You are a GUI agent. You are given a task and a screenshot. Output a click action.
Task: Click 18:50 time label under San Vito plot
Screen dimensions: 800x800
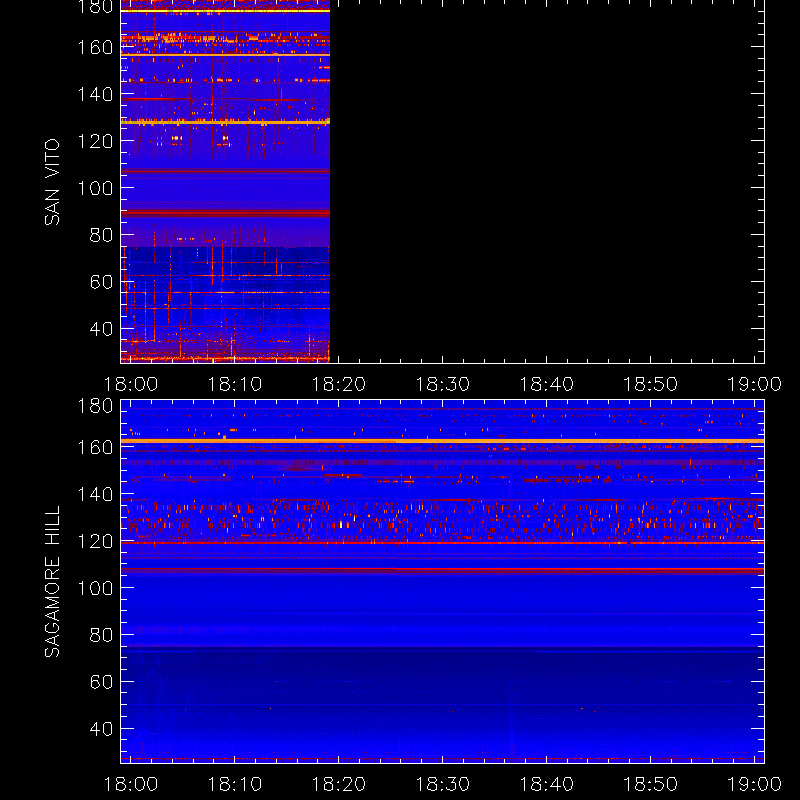pos(651,384)
